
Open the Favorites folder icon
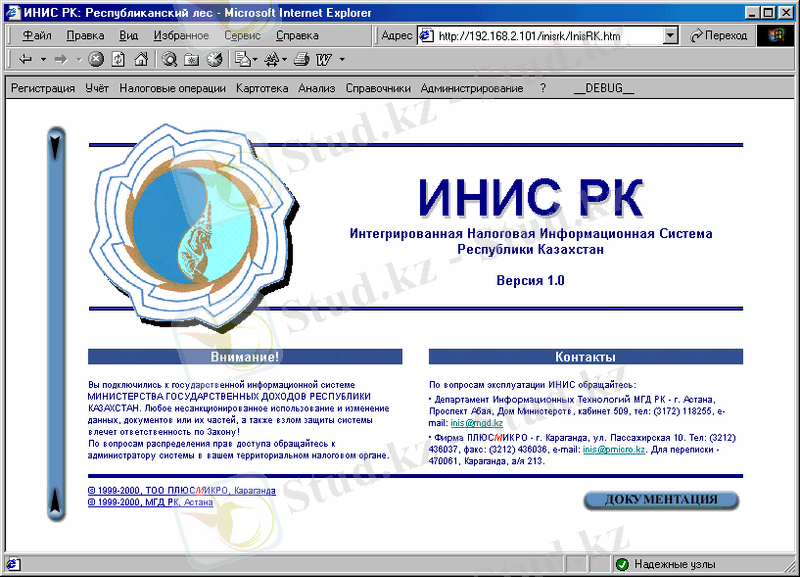[192, 60]
